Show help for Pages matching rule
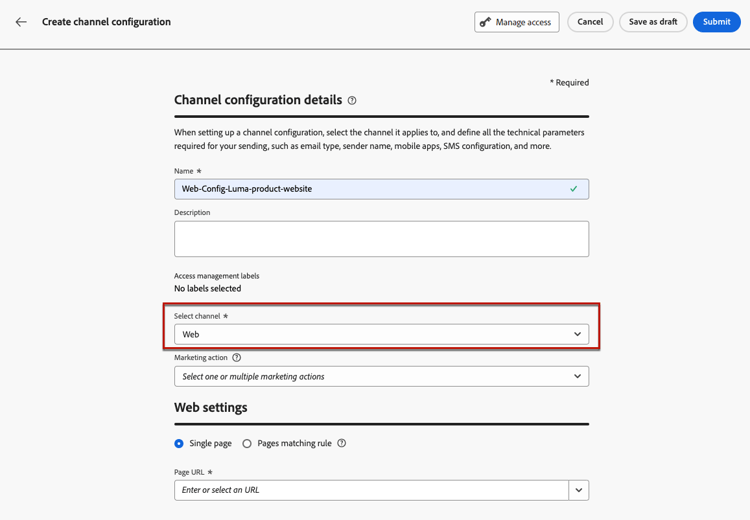This screenshot has width=750, height=520. (x=342, y=444)
